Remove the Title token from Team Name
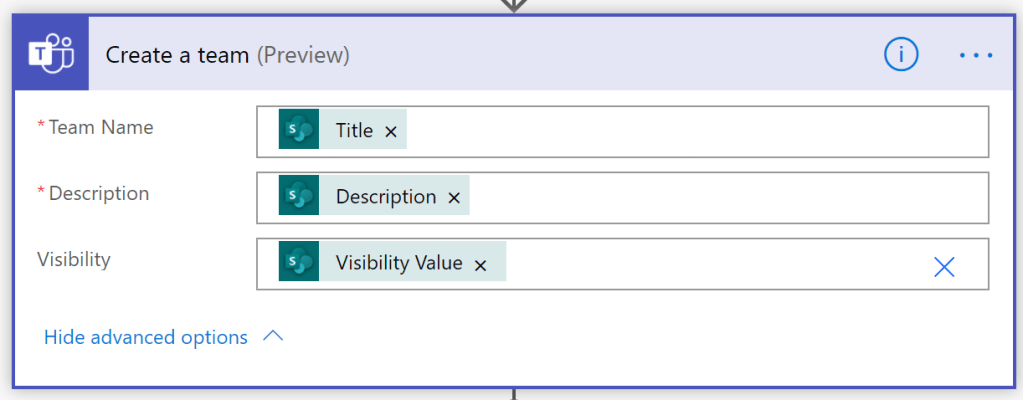1023x400 pixels. [x=391, y=132]
